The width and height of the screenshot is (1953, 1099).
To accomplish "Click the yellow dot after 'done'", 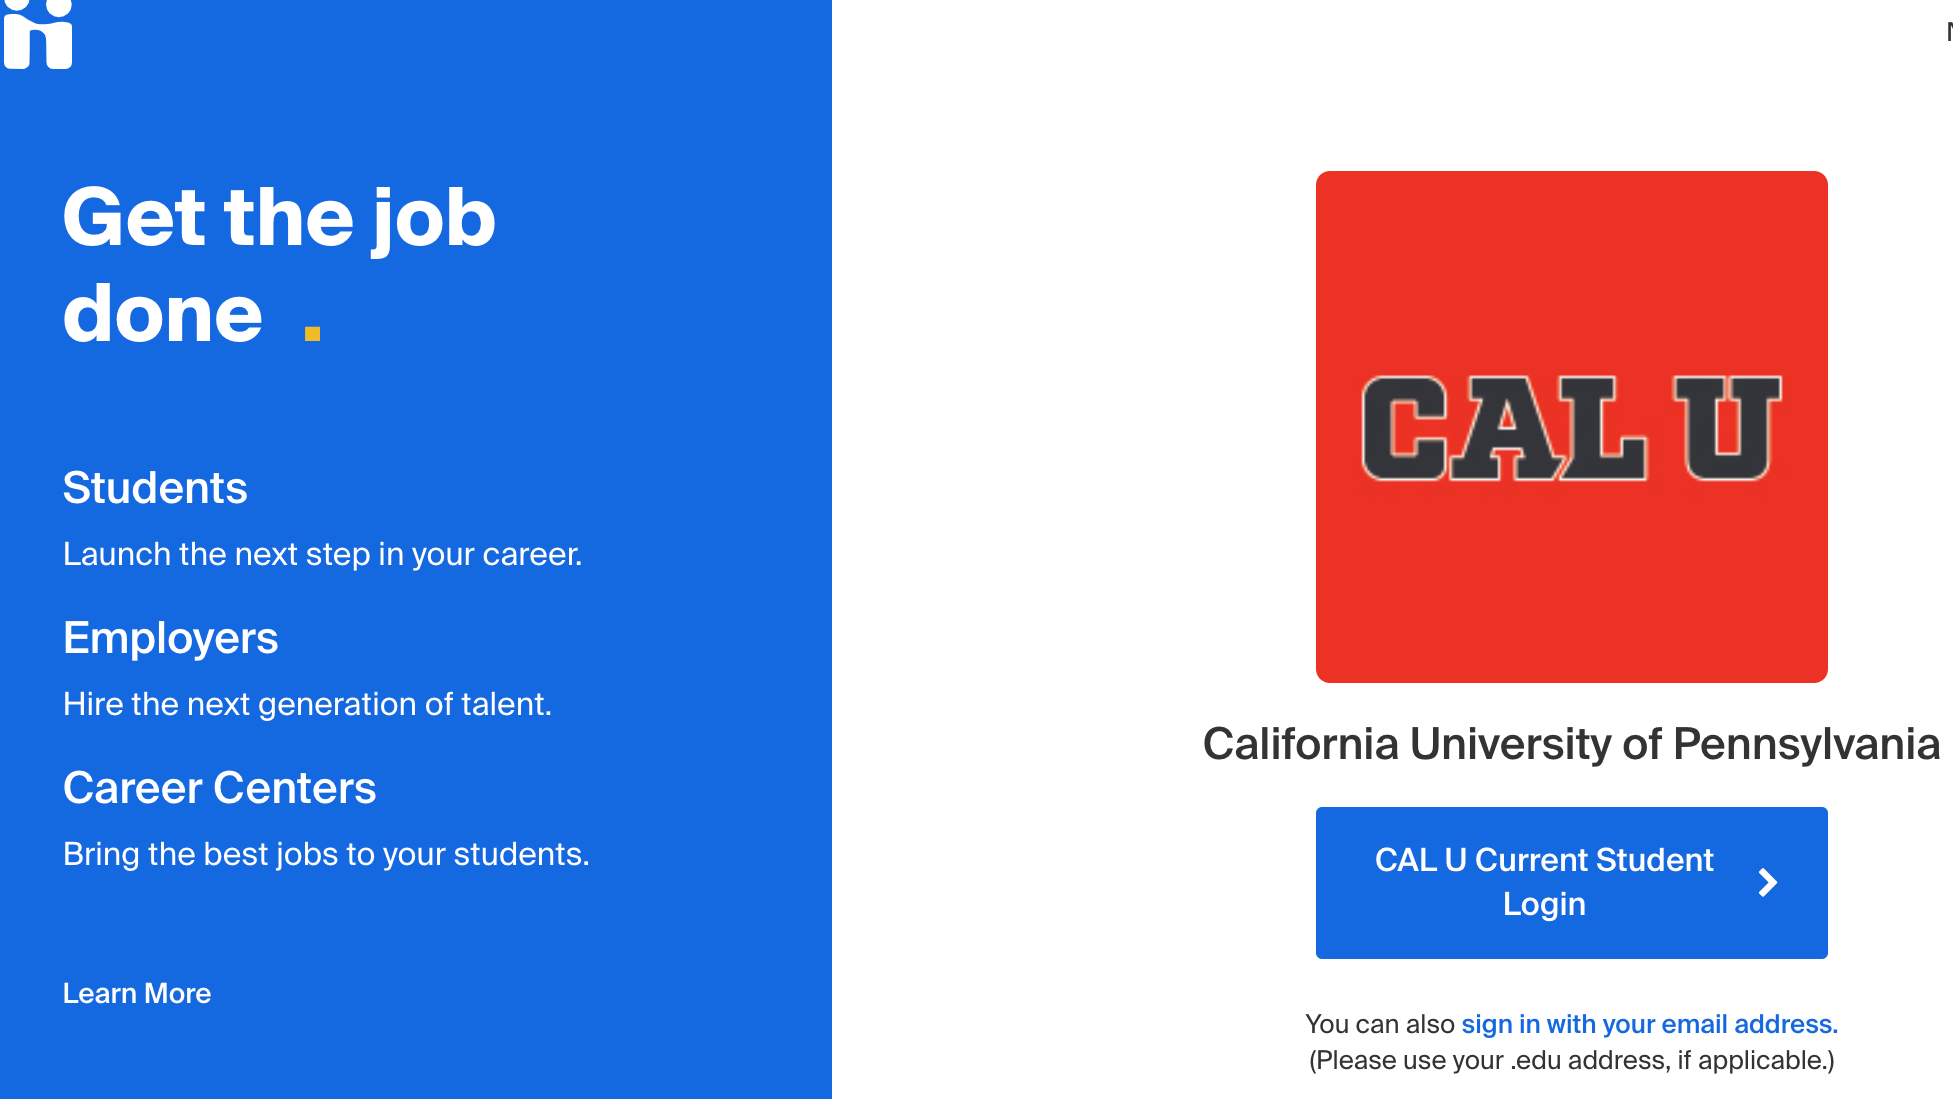I will click(x=312, y=334).
